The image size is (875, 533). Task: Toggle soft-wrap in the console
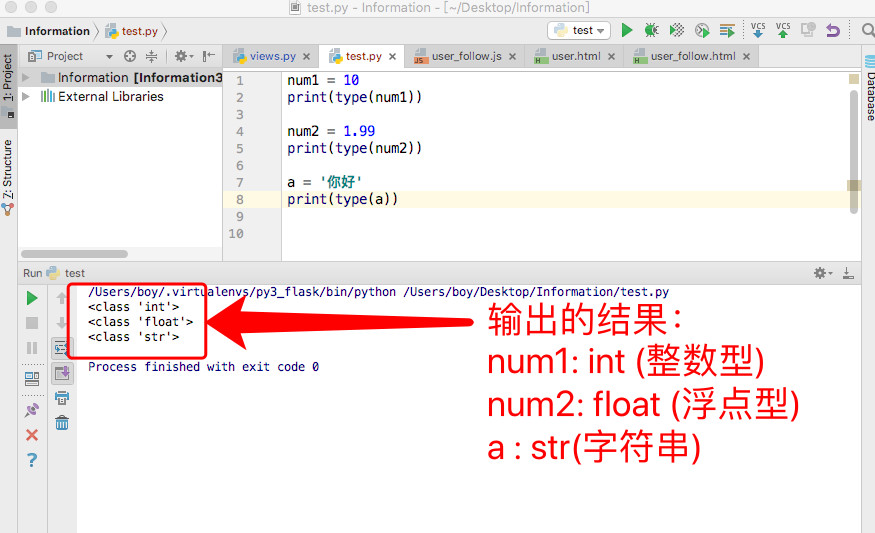(x=62, y=348)
